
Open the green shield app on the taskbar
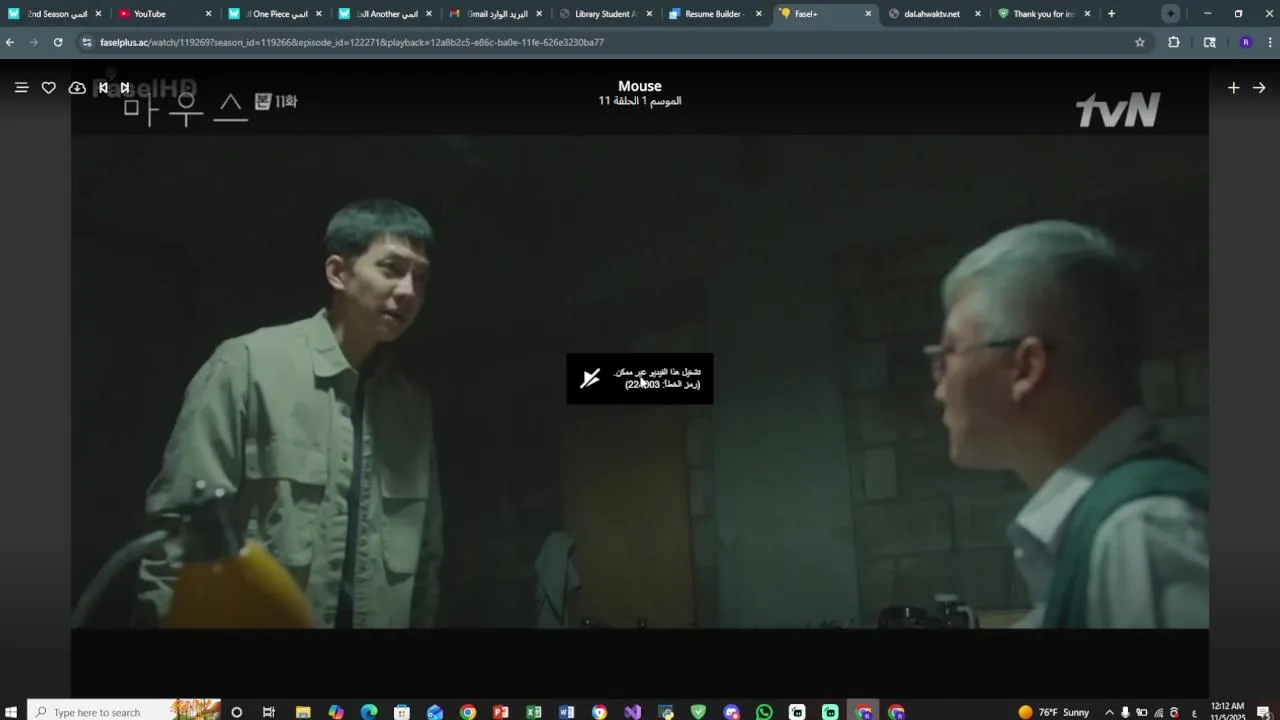699,712
